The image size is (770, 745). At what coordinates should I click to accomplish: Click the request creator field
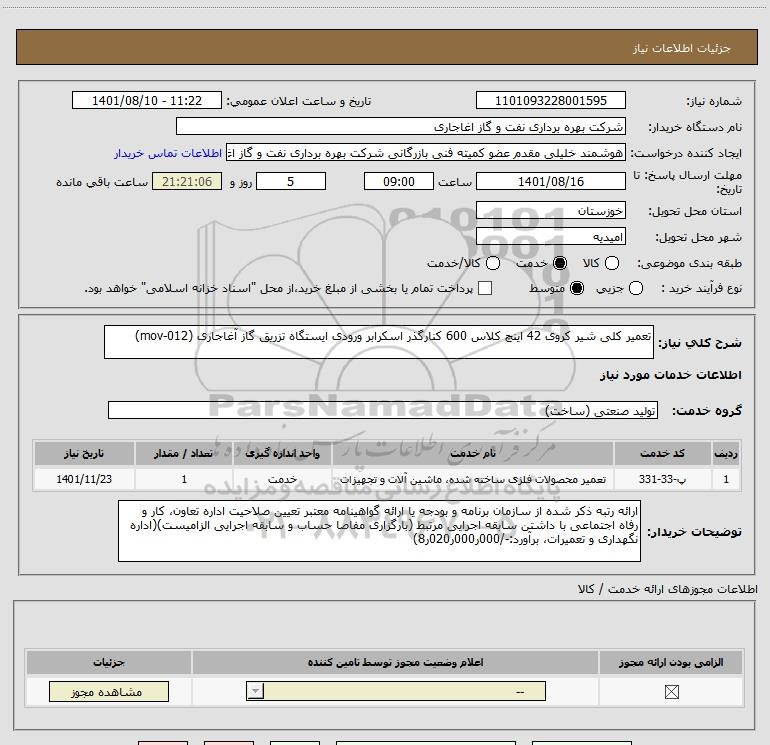click(x=426, y=153)
